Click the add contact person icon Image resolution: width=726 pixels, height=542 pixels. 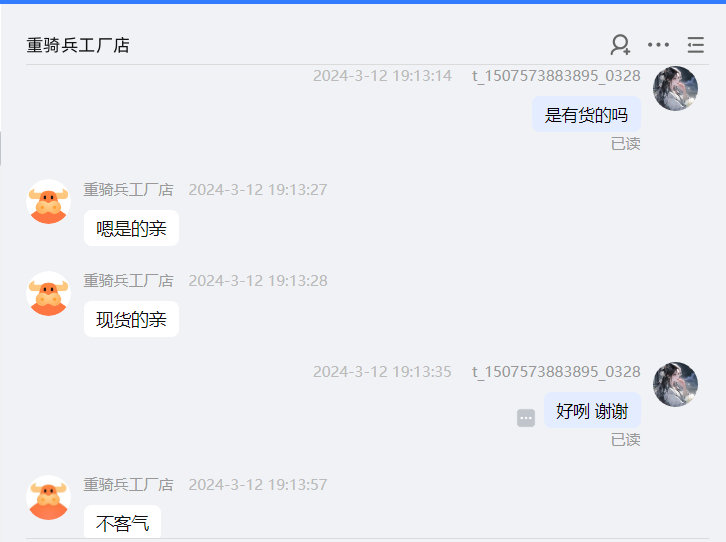click(x=620, y=45)
